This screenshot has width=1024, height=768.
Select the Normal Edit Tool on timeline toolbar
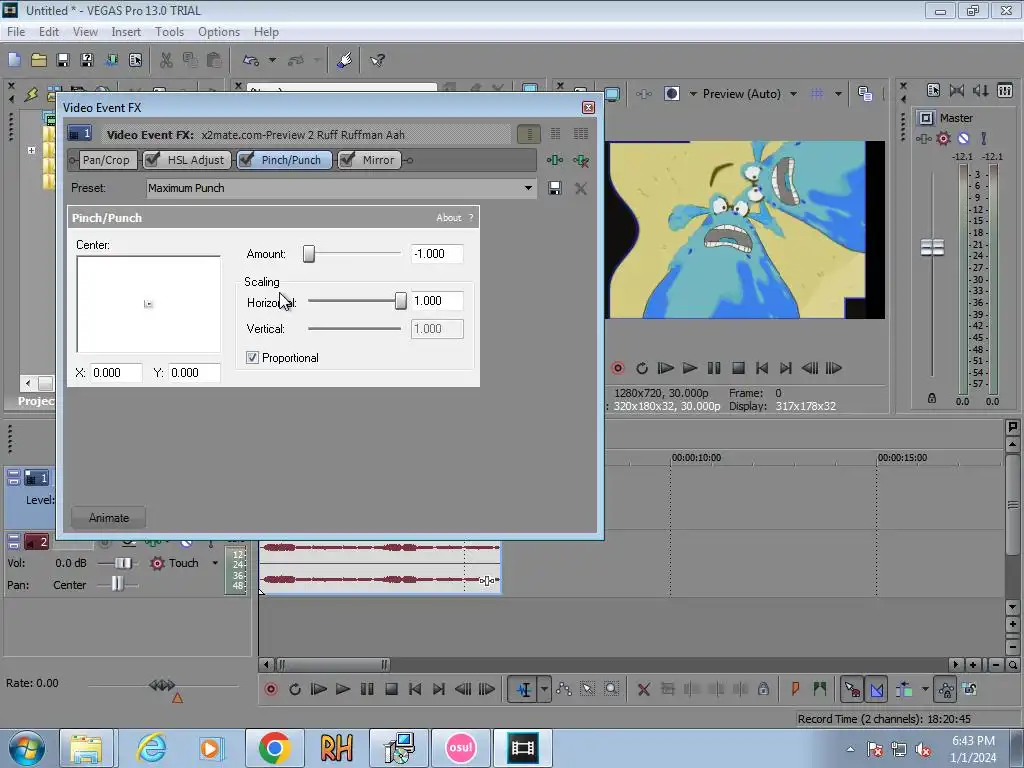point(523,689)
